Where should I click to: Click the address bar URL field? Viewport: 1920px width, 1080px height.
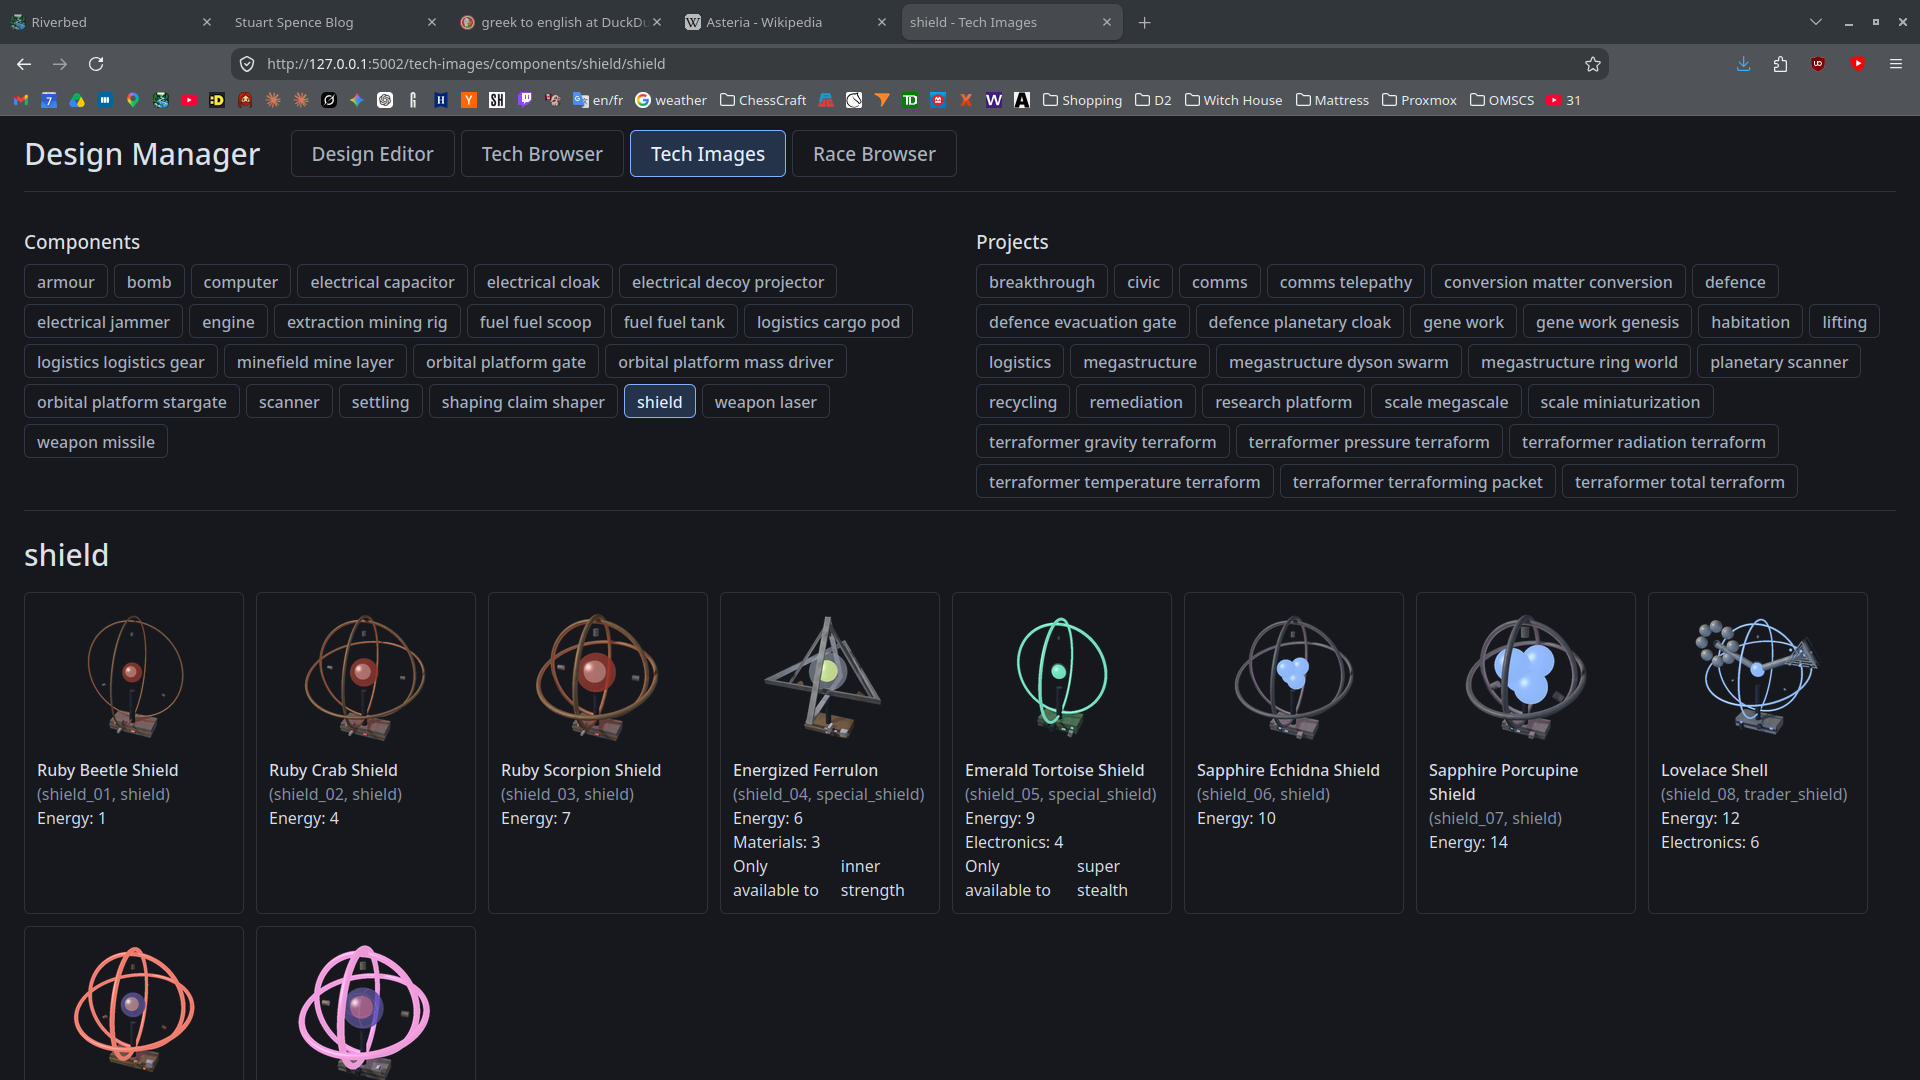point(920,64)
